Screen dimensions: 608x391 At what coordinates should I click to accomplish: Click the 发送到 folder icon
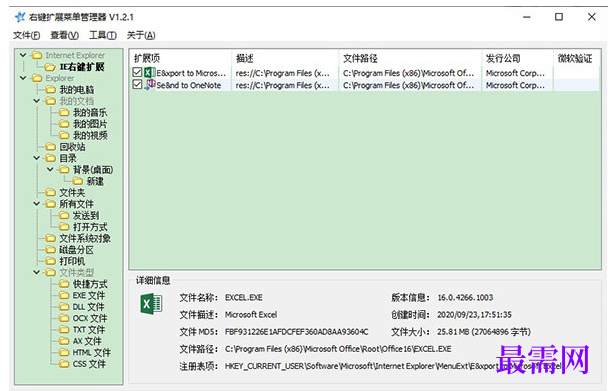pos(64,215)
